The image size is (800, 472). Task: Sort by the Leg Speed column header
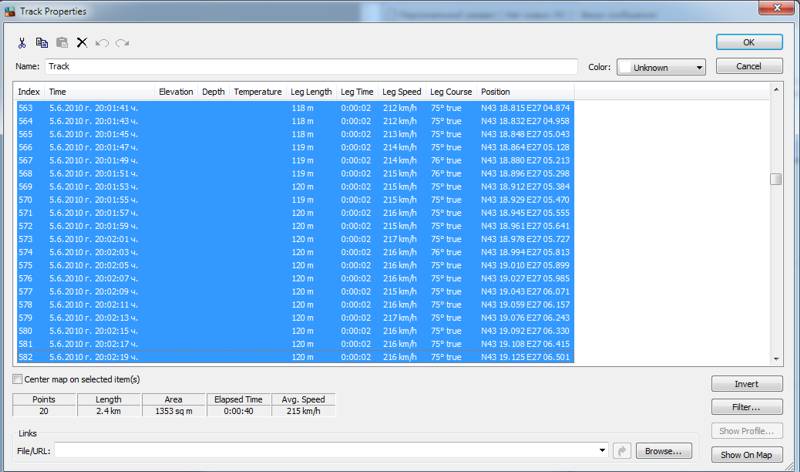404,91
